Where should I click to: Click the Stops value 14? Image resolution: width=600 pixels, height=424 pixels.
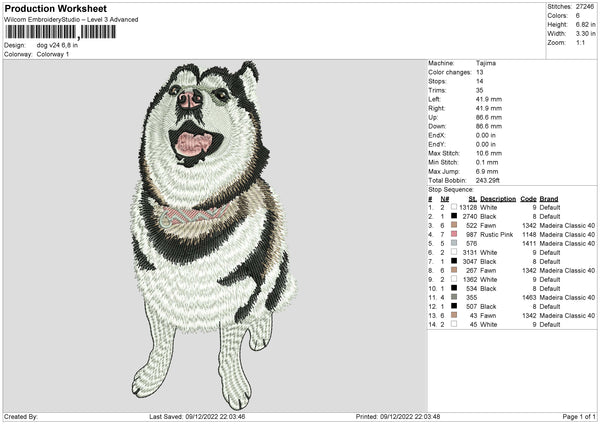(x=479, y=81)
